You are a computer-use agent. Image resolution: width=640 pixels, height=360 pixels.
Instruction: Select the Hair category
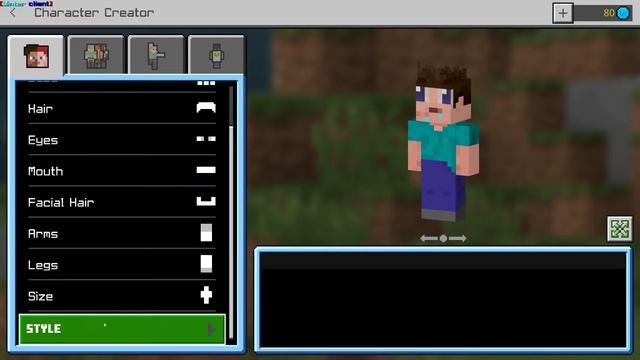(x=122, y=108)
